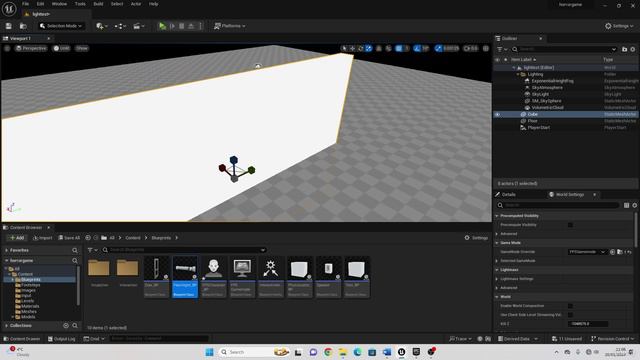640x360 pixels.
Task: Select the viewport Select mode arrow tool
Action: point(344,48)
